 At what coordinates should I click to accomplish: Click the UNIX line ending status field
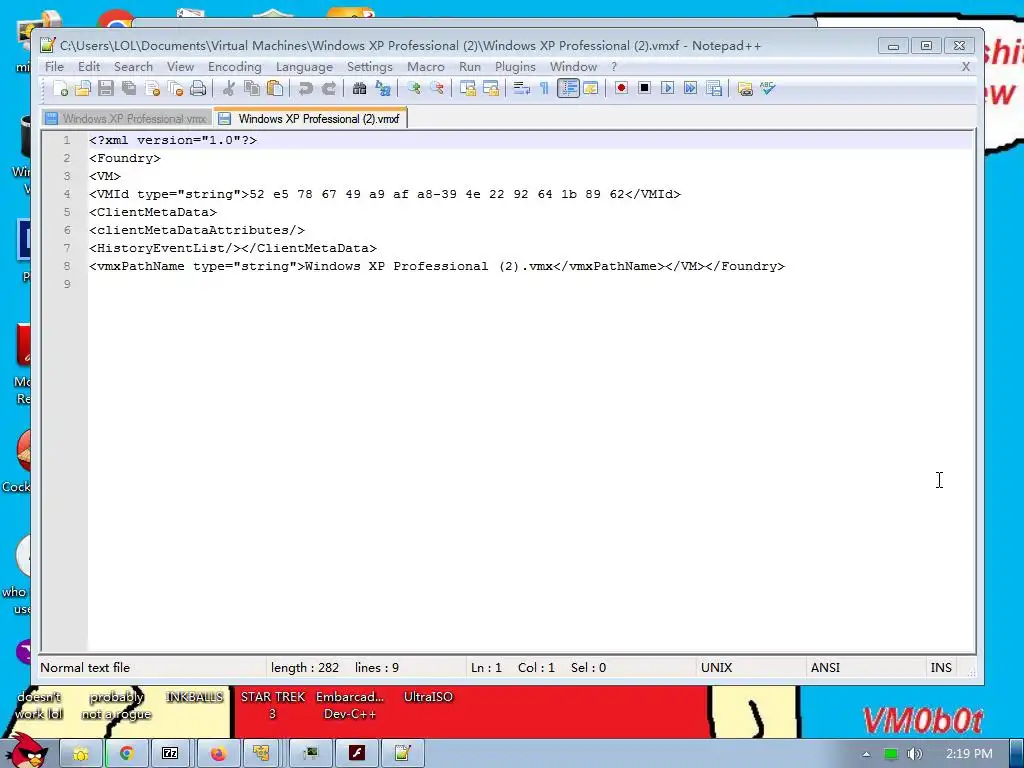(x=751, y=667)
